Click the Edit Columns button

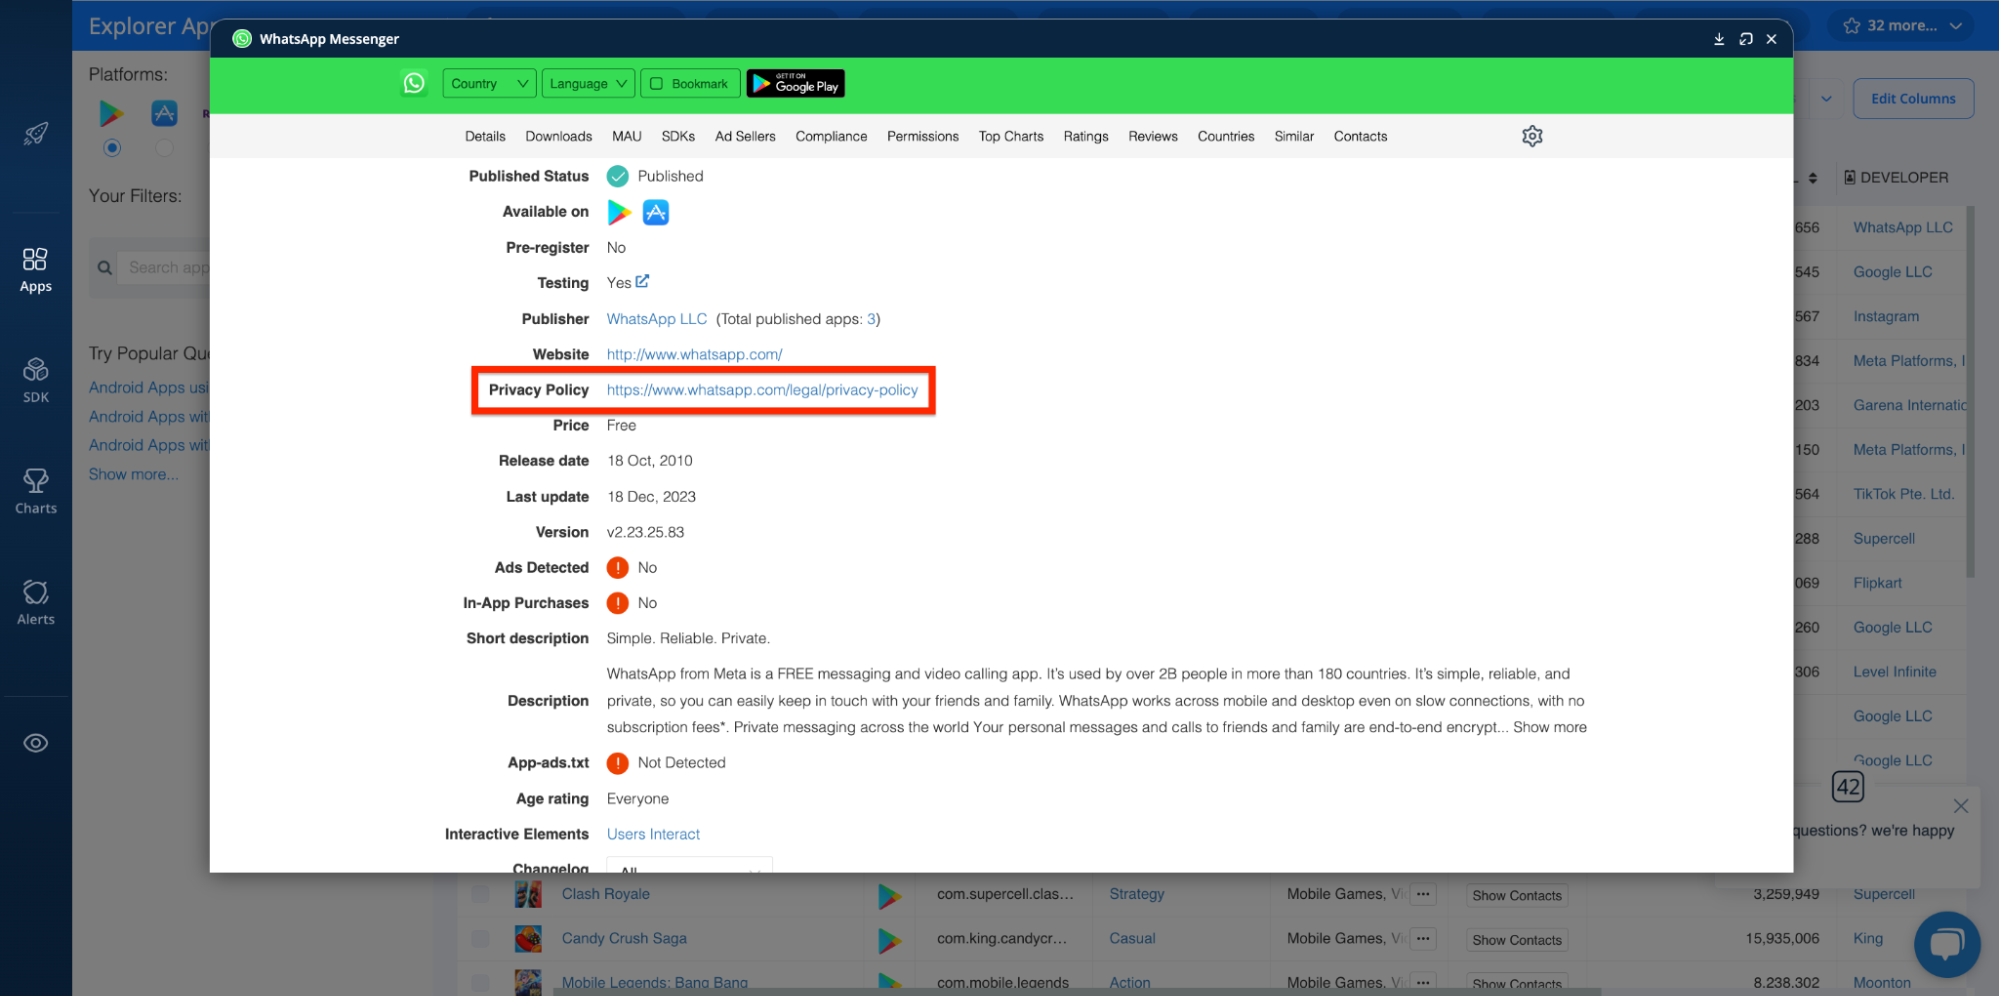point(1913,99)
